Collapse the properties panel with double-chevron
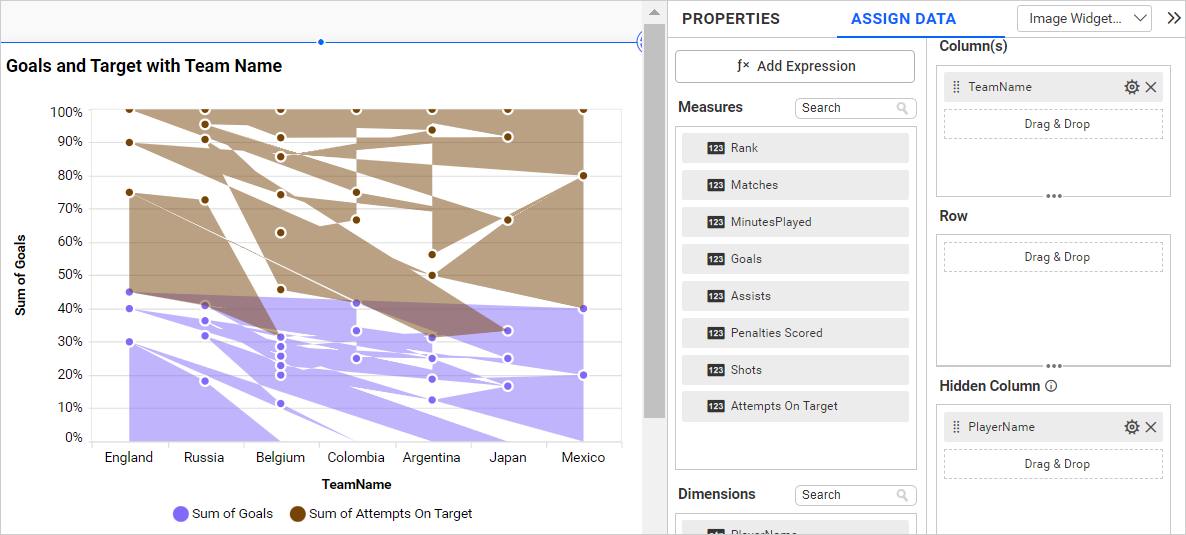The height and width of the screenshot is (535, 1186). point(1173,18)
